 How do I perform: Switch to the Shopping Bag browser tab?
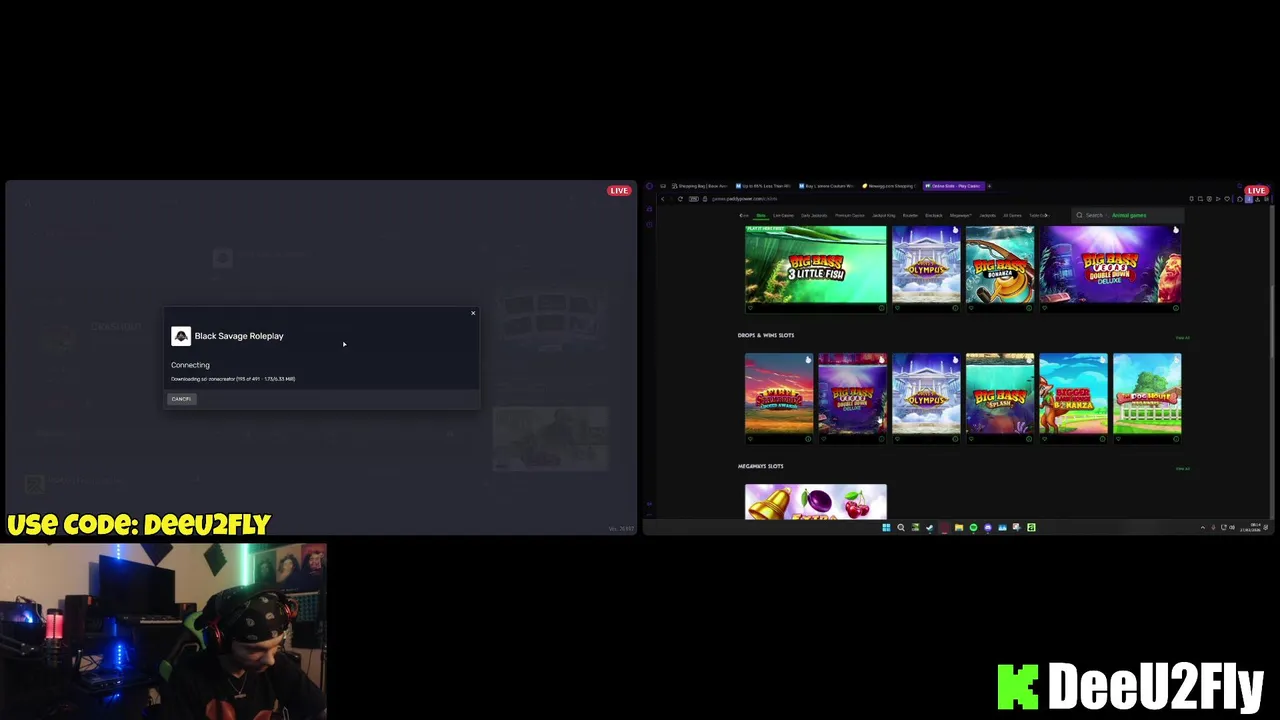701,186
